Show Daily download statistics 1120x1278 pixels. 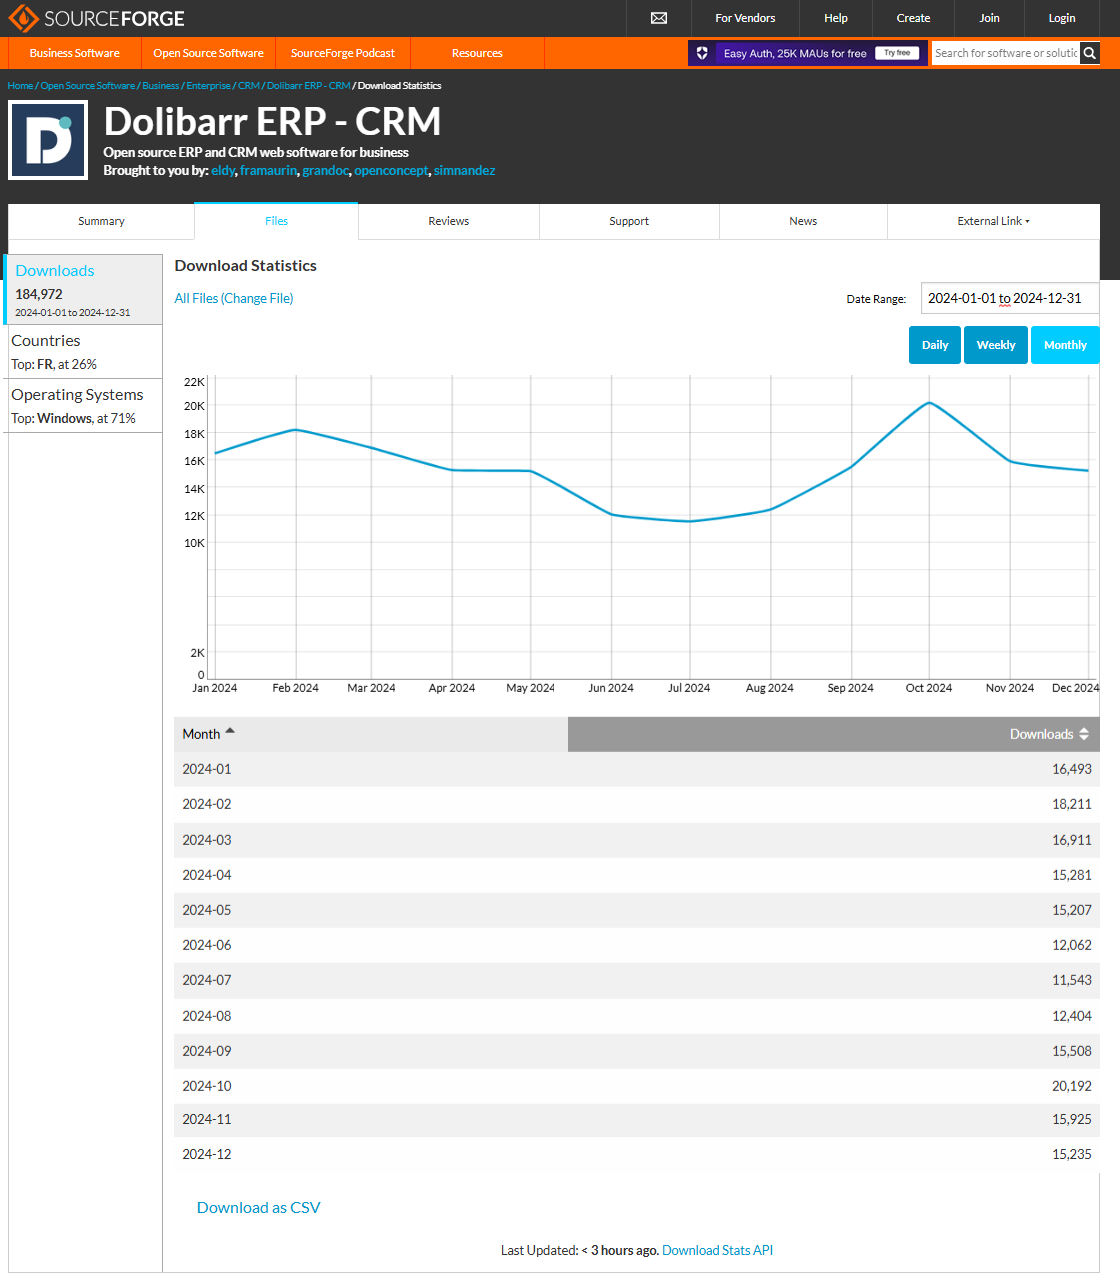point(935,345)
